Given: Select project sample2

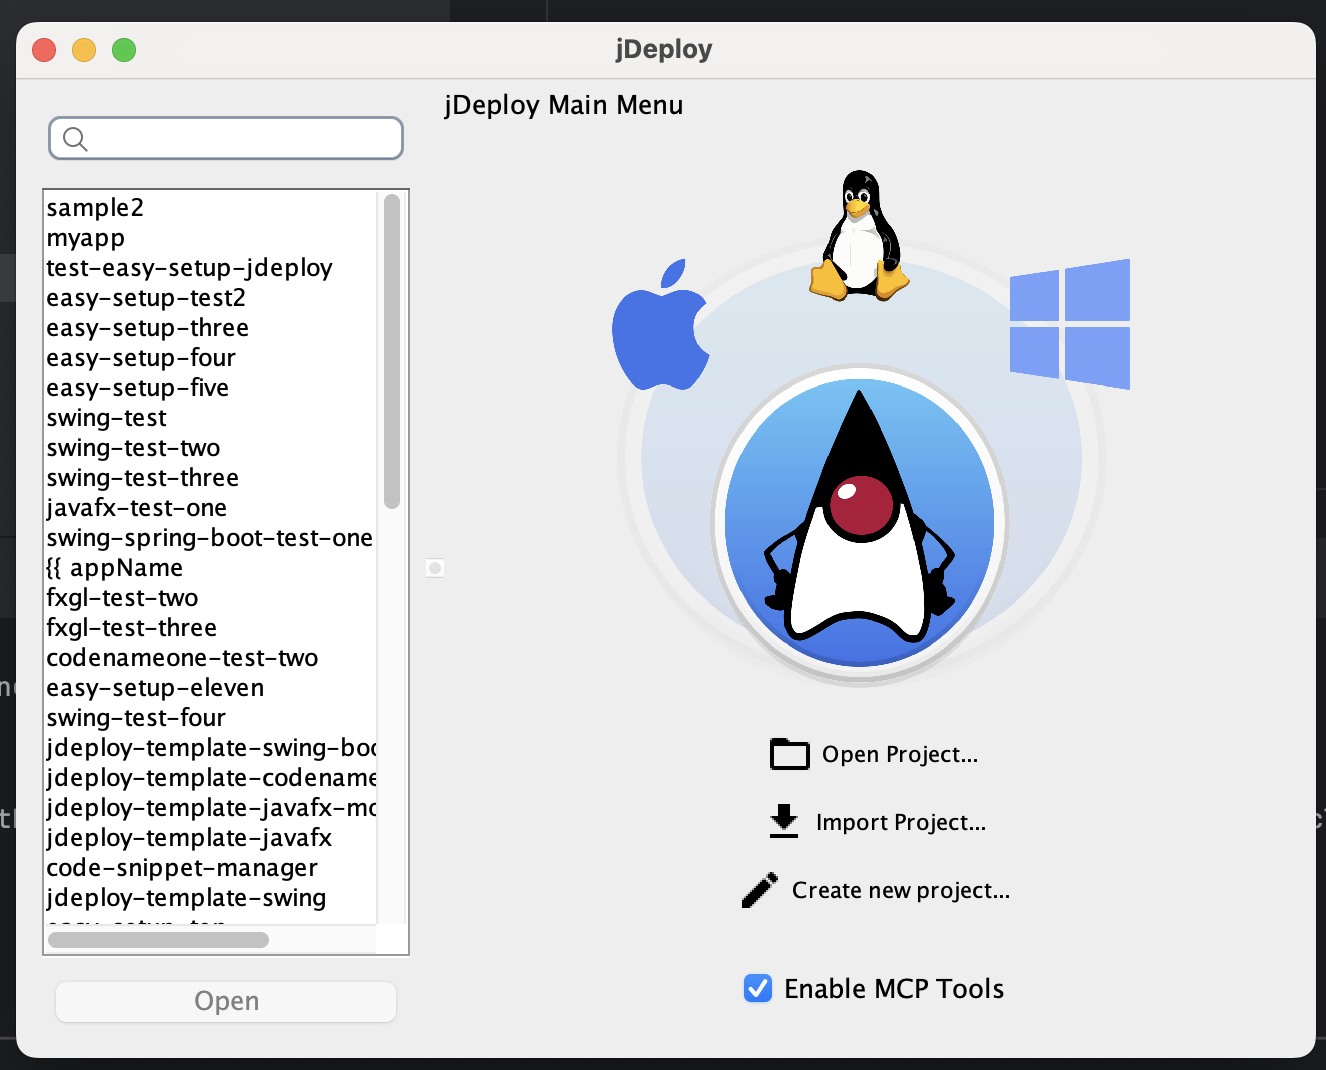Looking at the screenshot, I should click(x=211, y=208).
